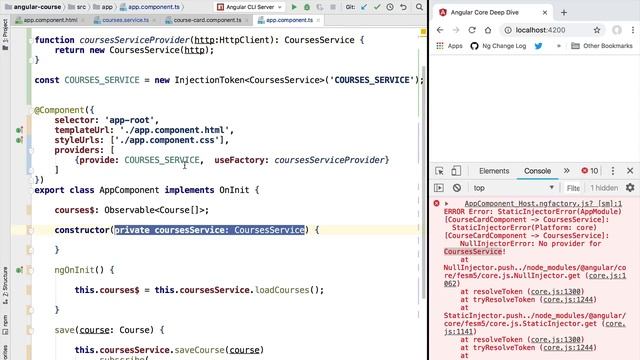Close the Angular Core Deep Dive browser tab
The width and height of the screenshot is (640, 360).
[x=544, y=13]
